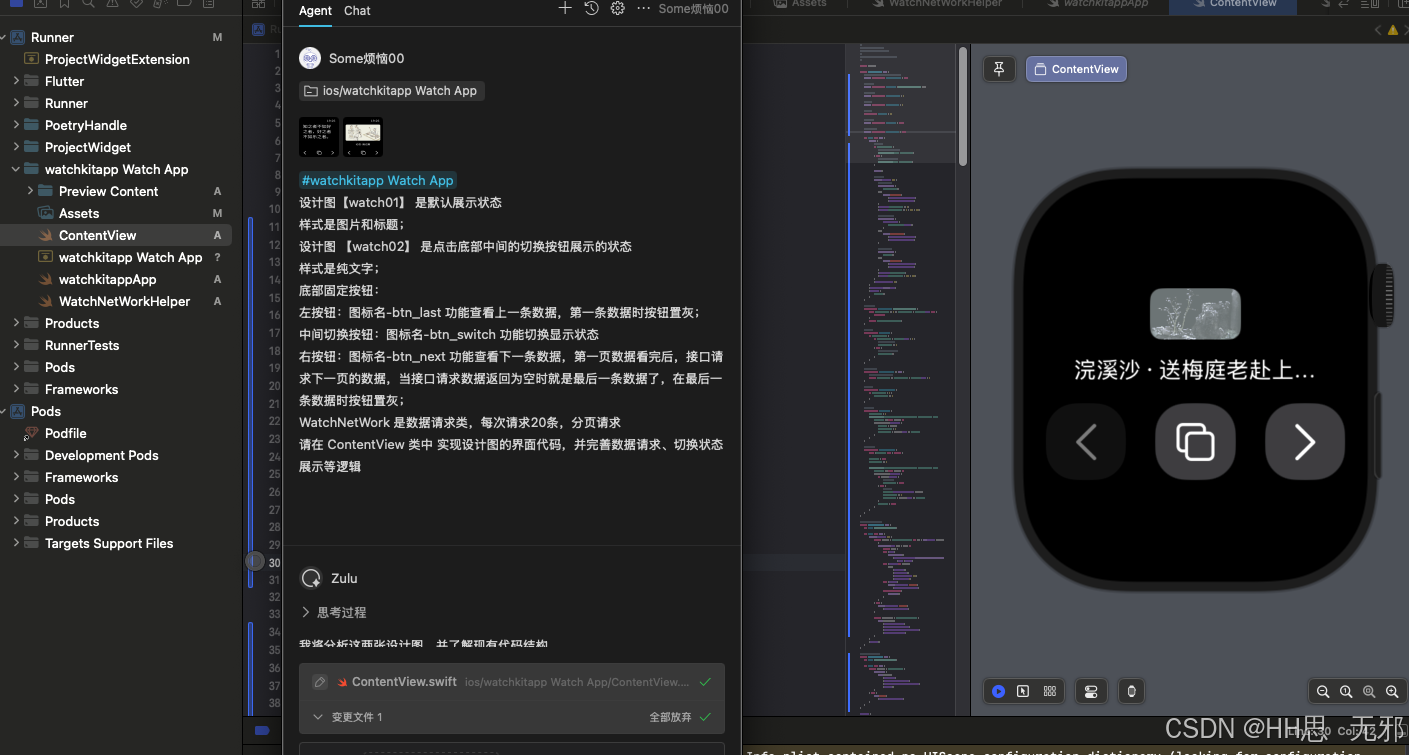Toggle the breakpoint marker at line 30
1409x755 pixels.
click(x=257, y=562)
